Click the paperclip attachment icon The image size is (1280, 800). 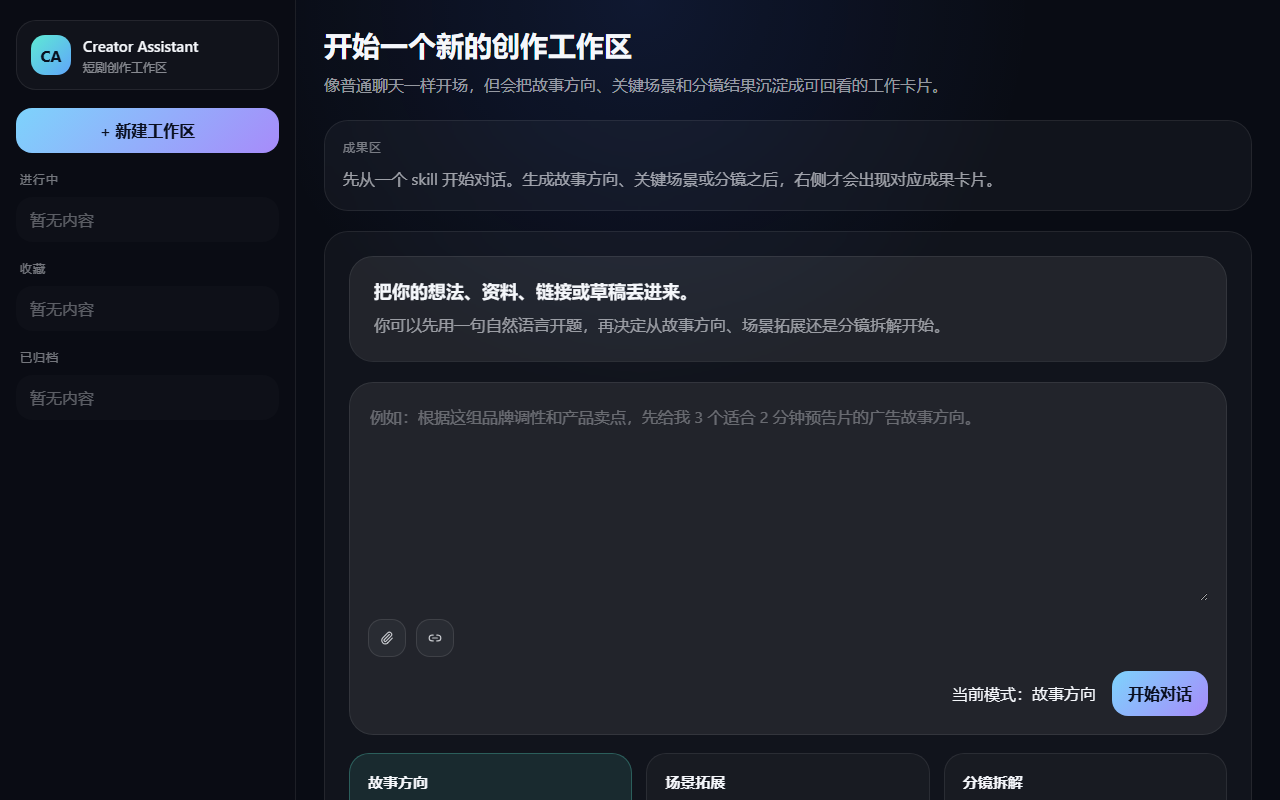(x=387, y=638)
